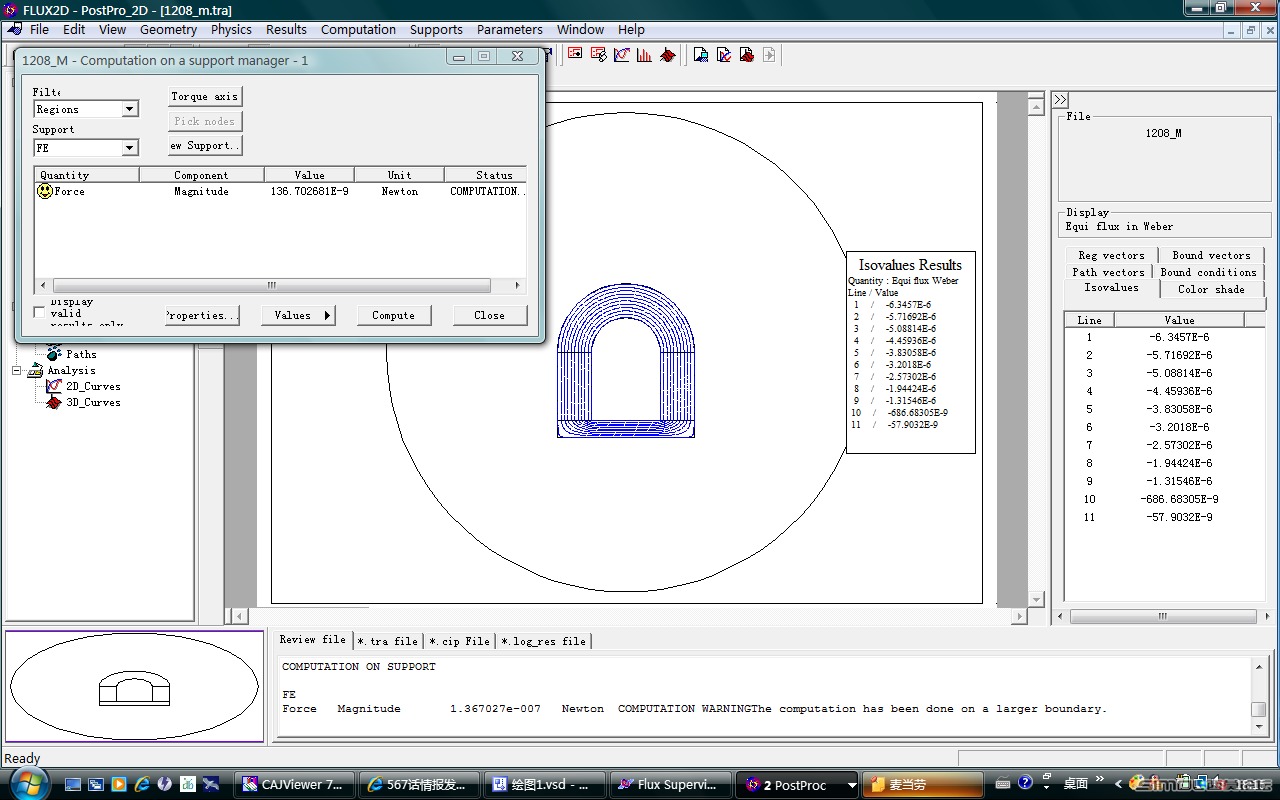The width and height of the screenshot is (1280, 800).
Task: Open the Filter Regions dropdown
Action: tap(130, 109)
